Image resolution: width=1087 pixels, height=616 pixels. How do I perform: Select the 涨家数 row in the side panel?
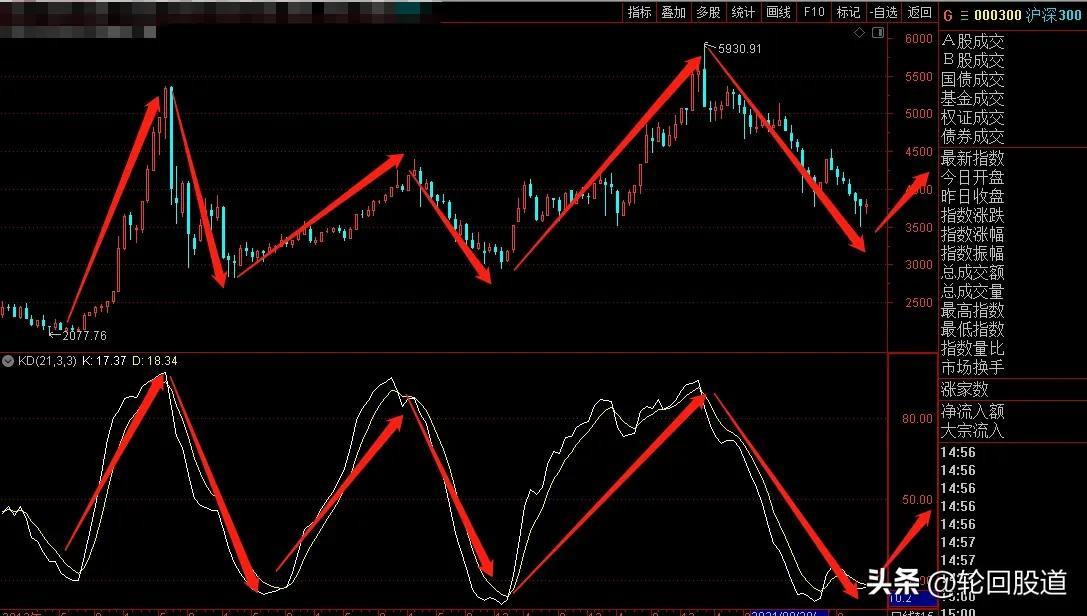965,389
